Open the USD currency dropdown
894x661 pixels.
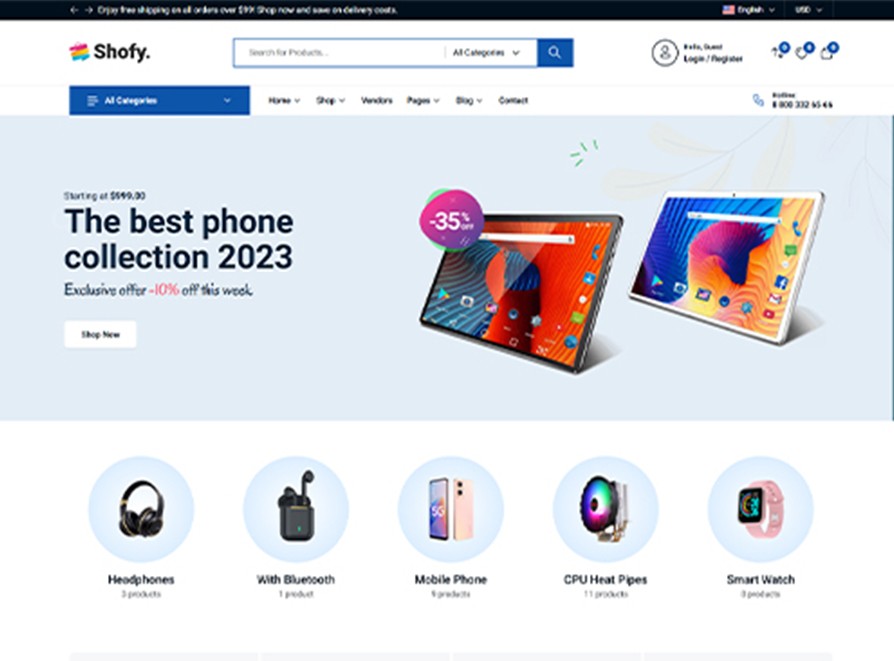coord(808,10)
